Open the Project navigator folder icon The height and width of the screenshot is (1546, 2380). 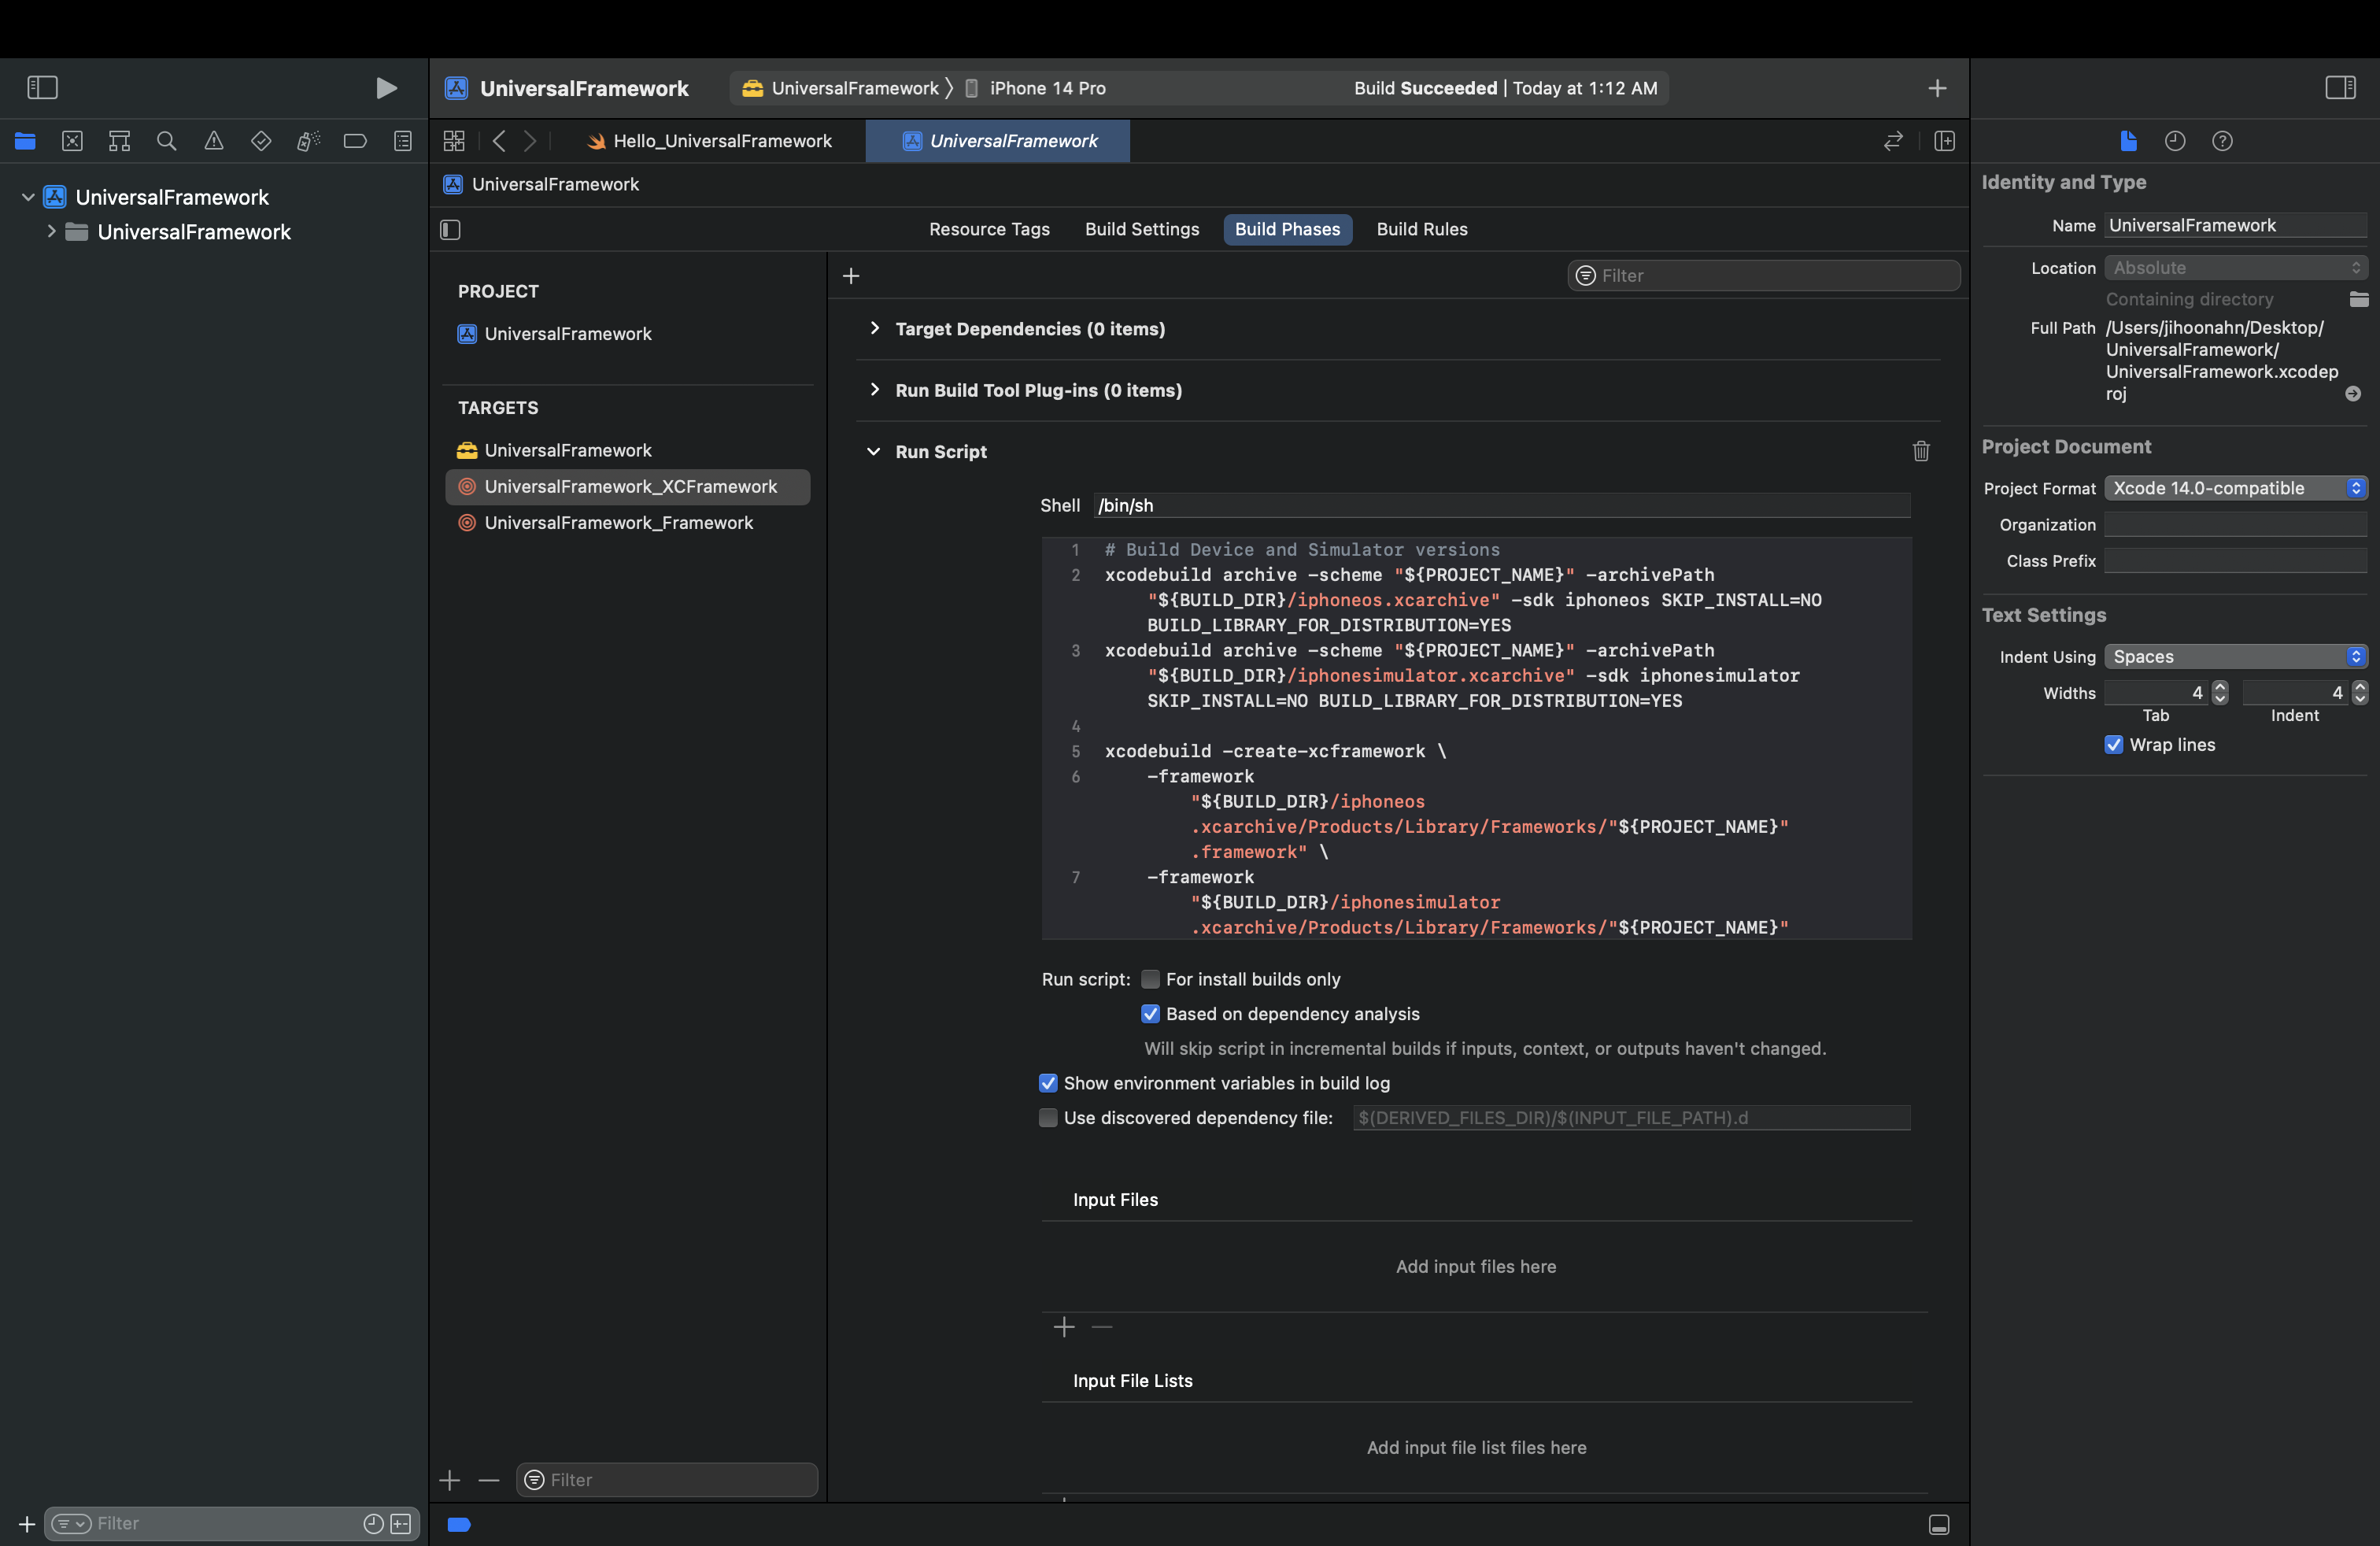(x=25, y=141)
